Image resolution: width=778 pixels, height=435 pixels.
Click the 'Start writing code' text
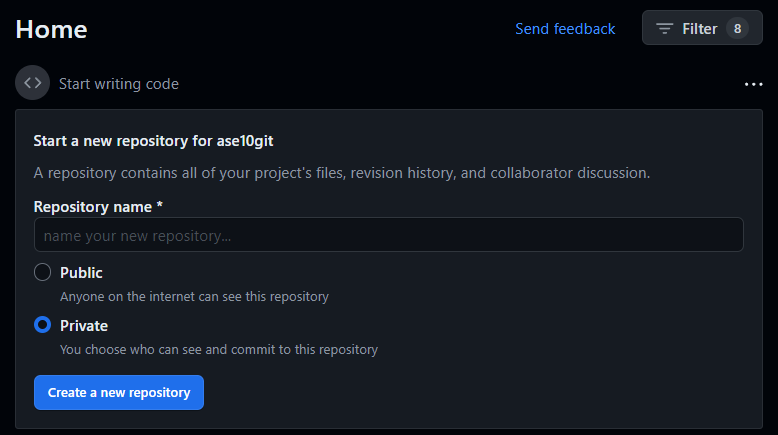(x=119, y=84)
